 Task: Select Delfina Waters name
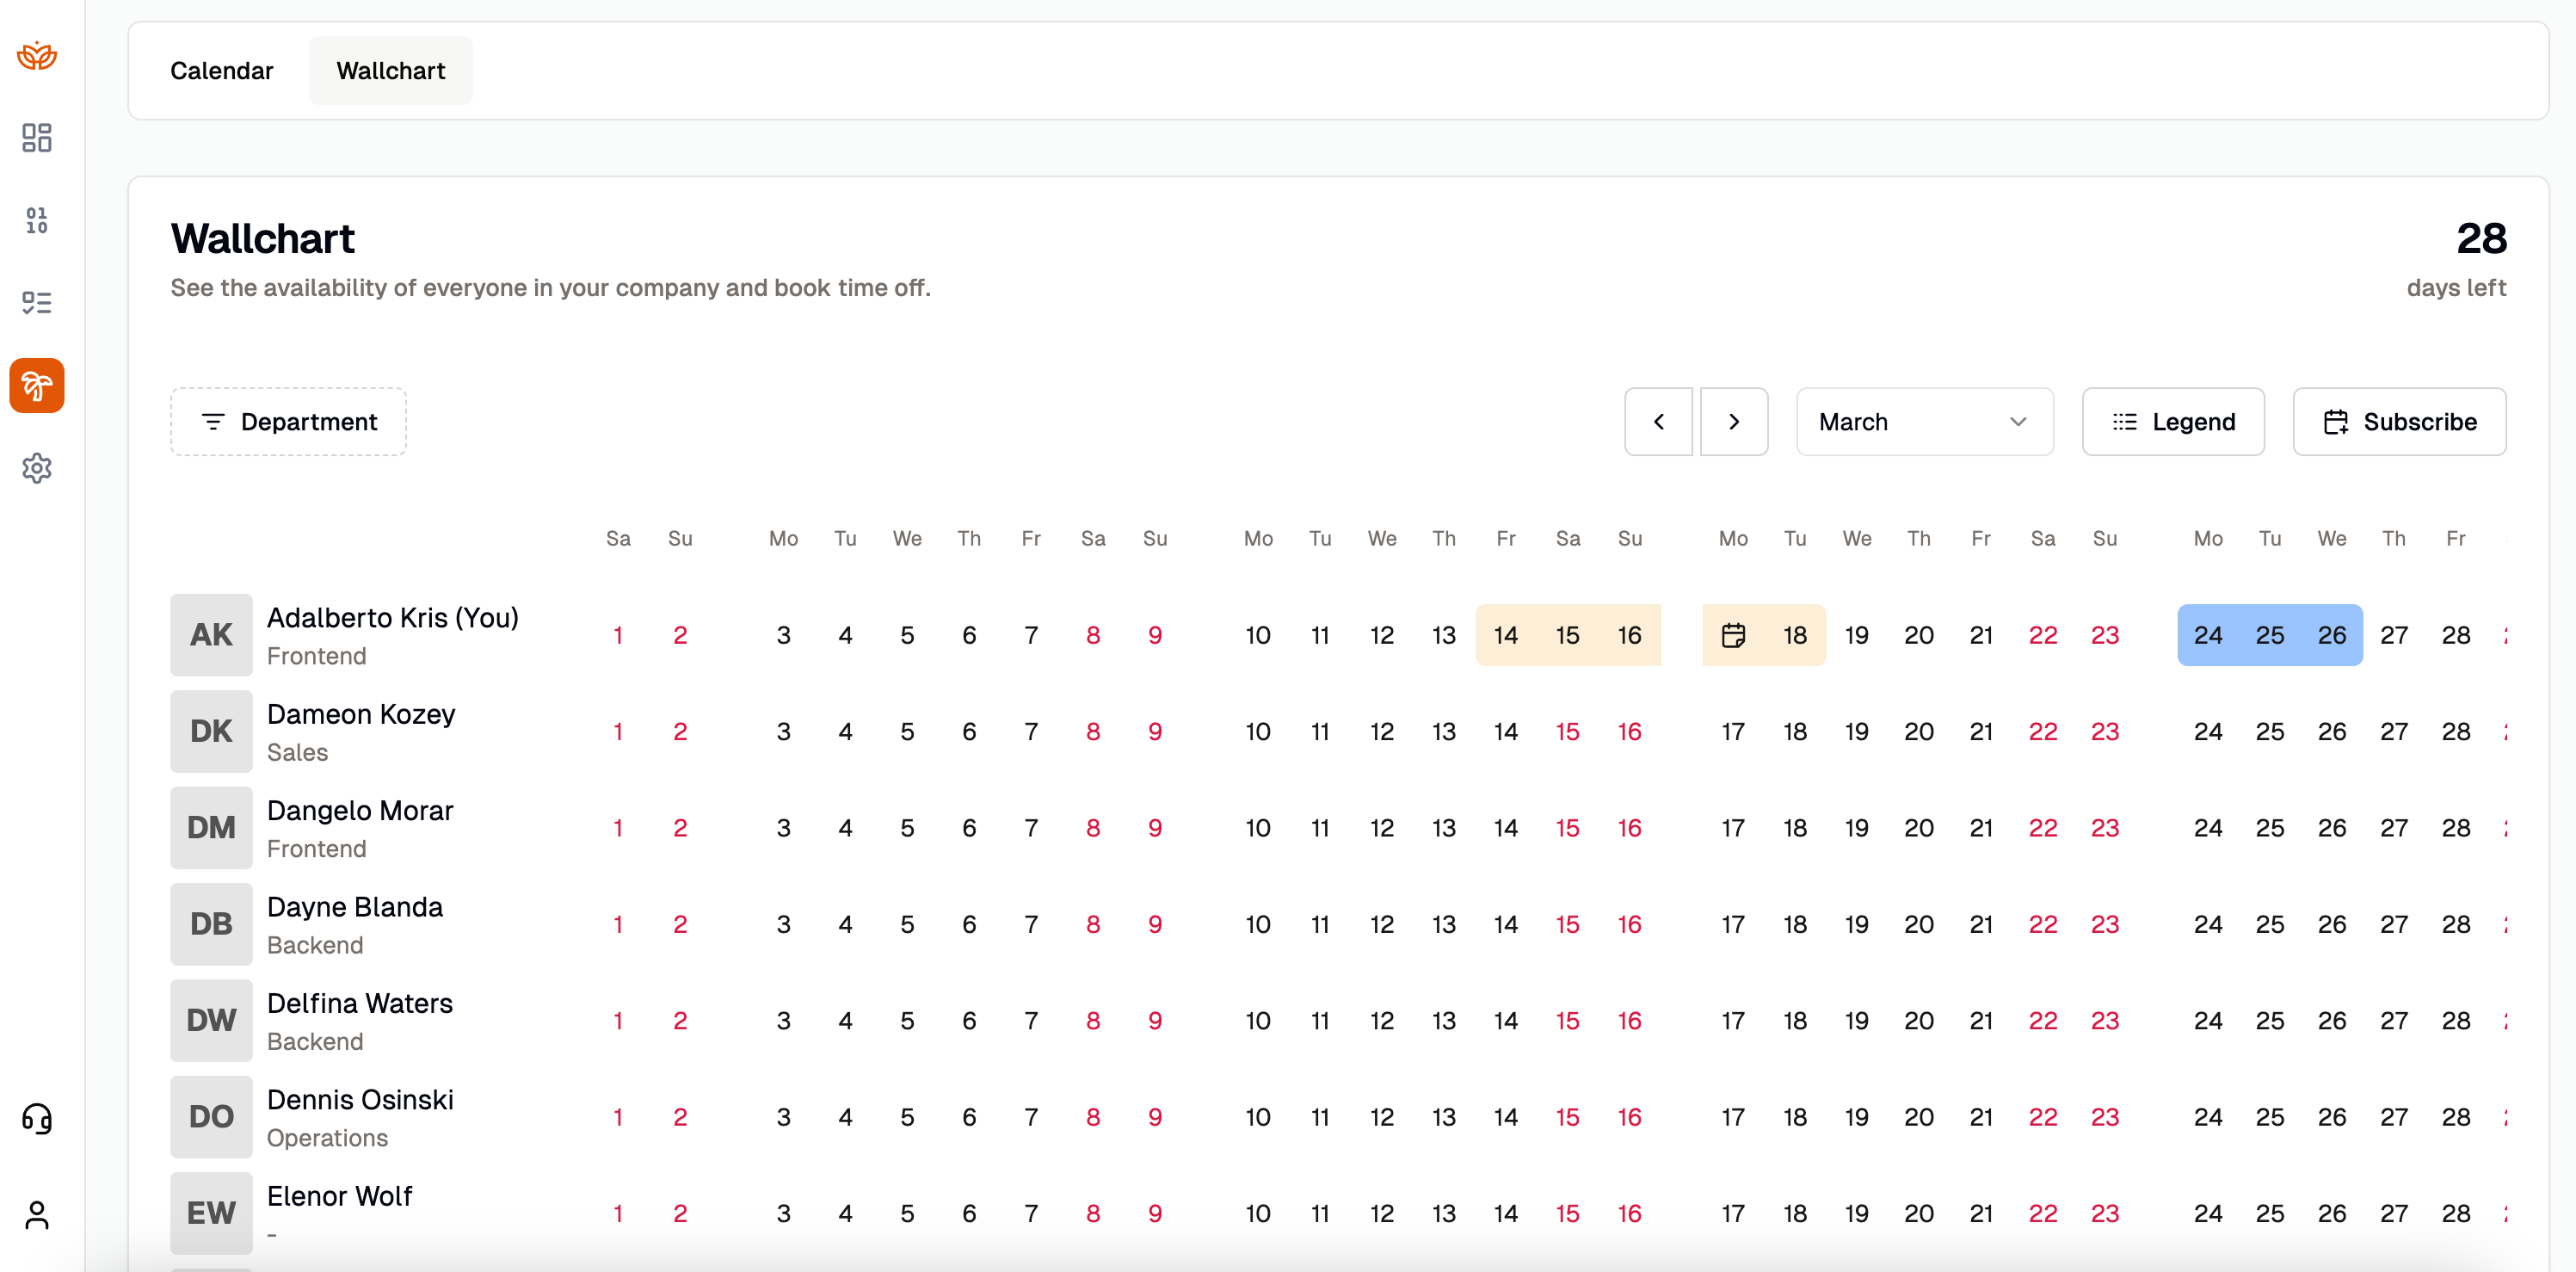(360, 1003)
